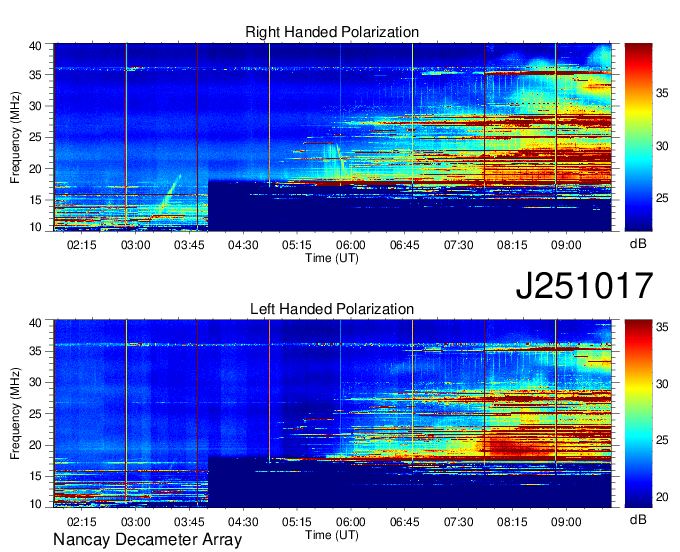Click the Time (UT) label under top plot

pyautogui.click(x=332, y=257)
